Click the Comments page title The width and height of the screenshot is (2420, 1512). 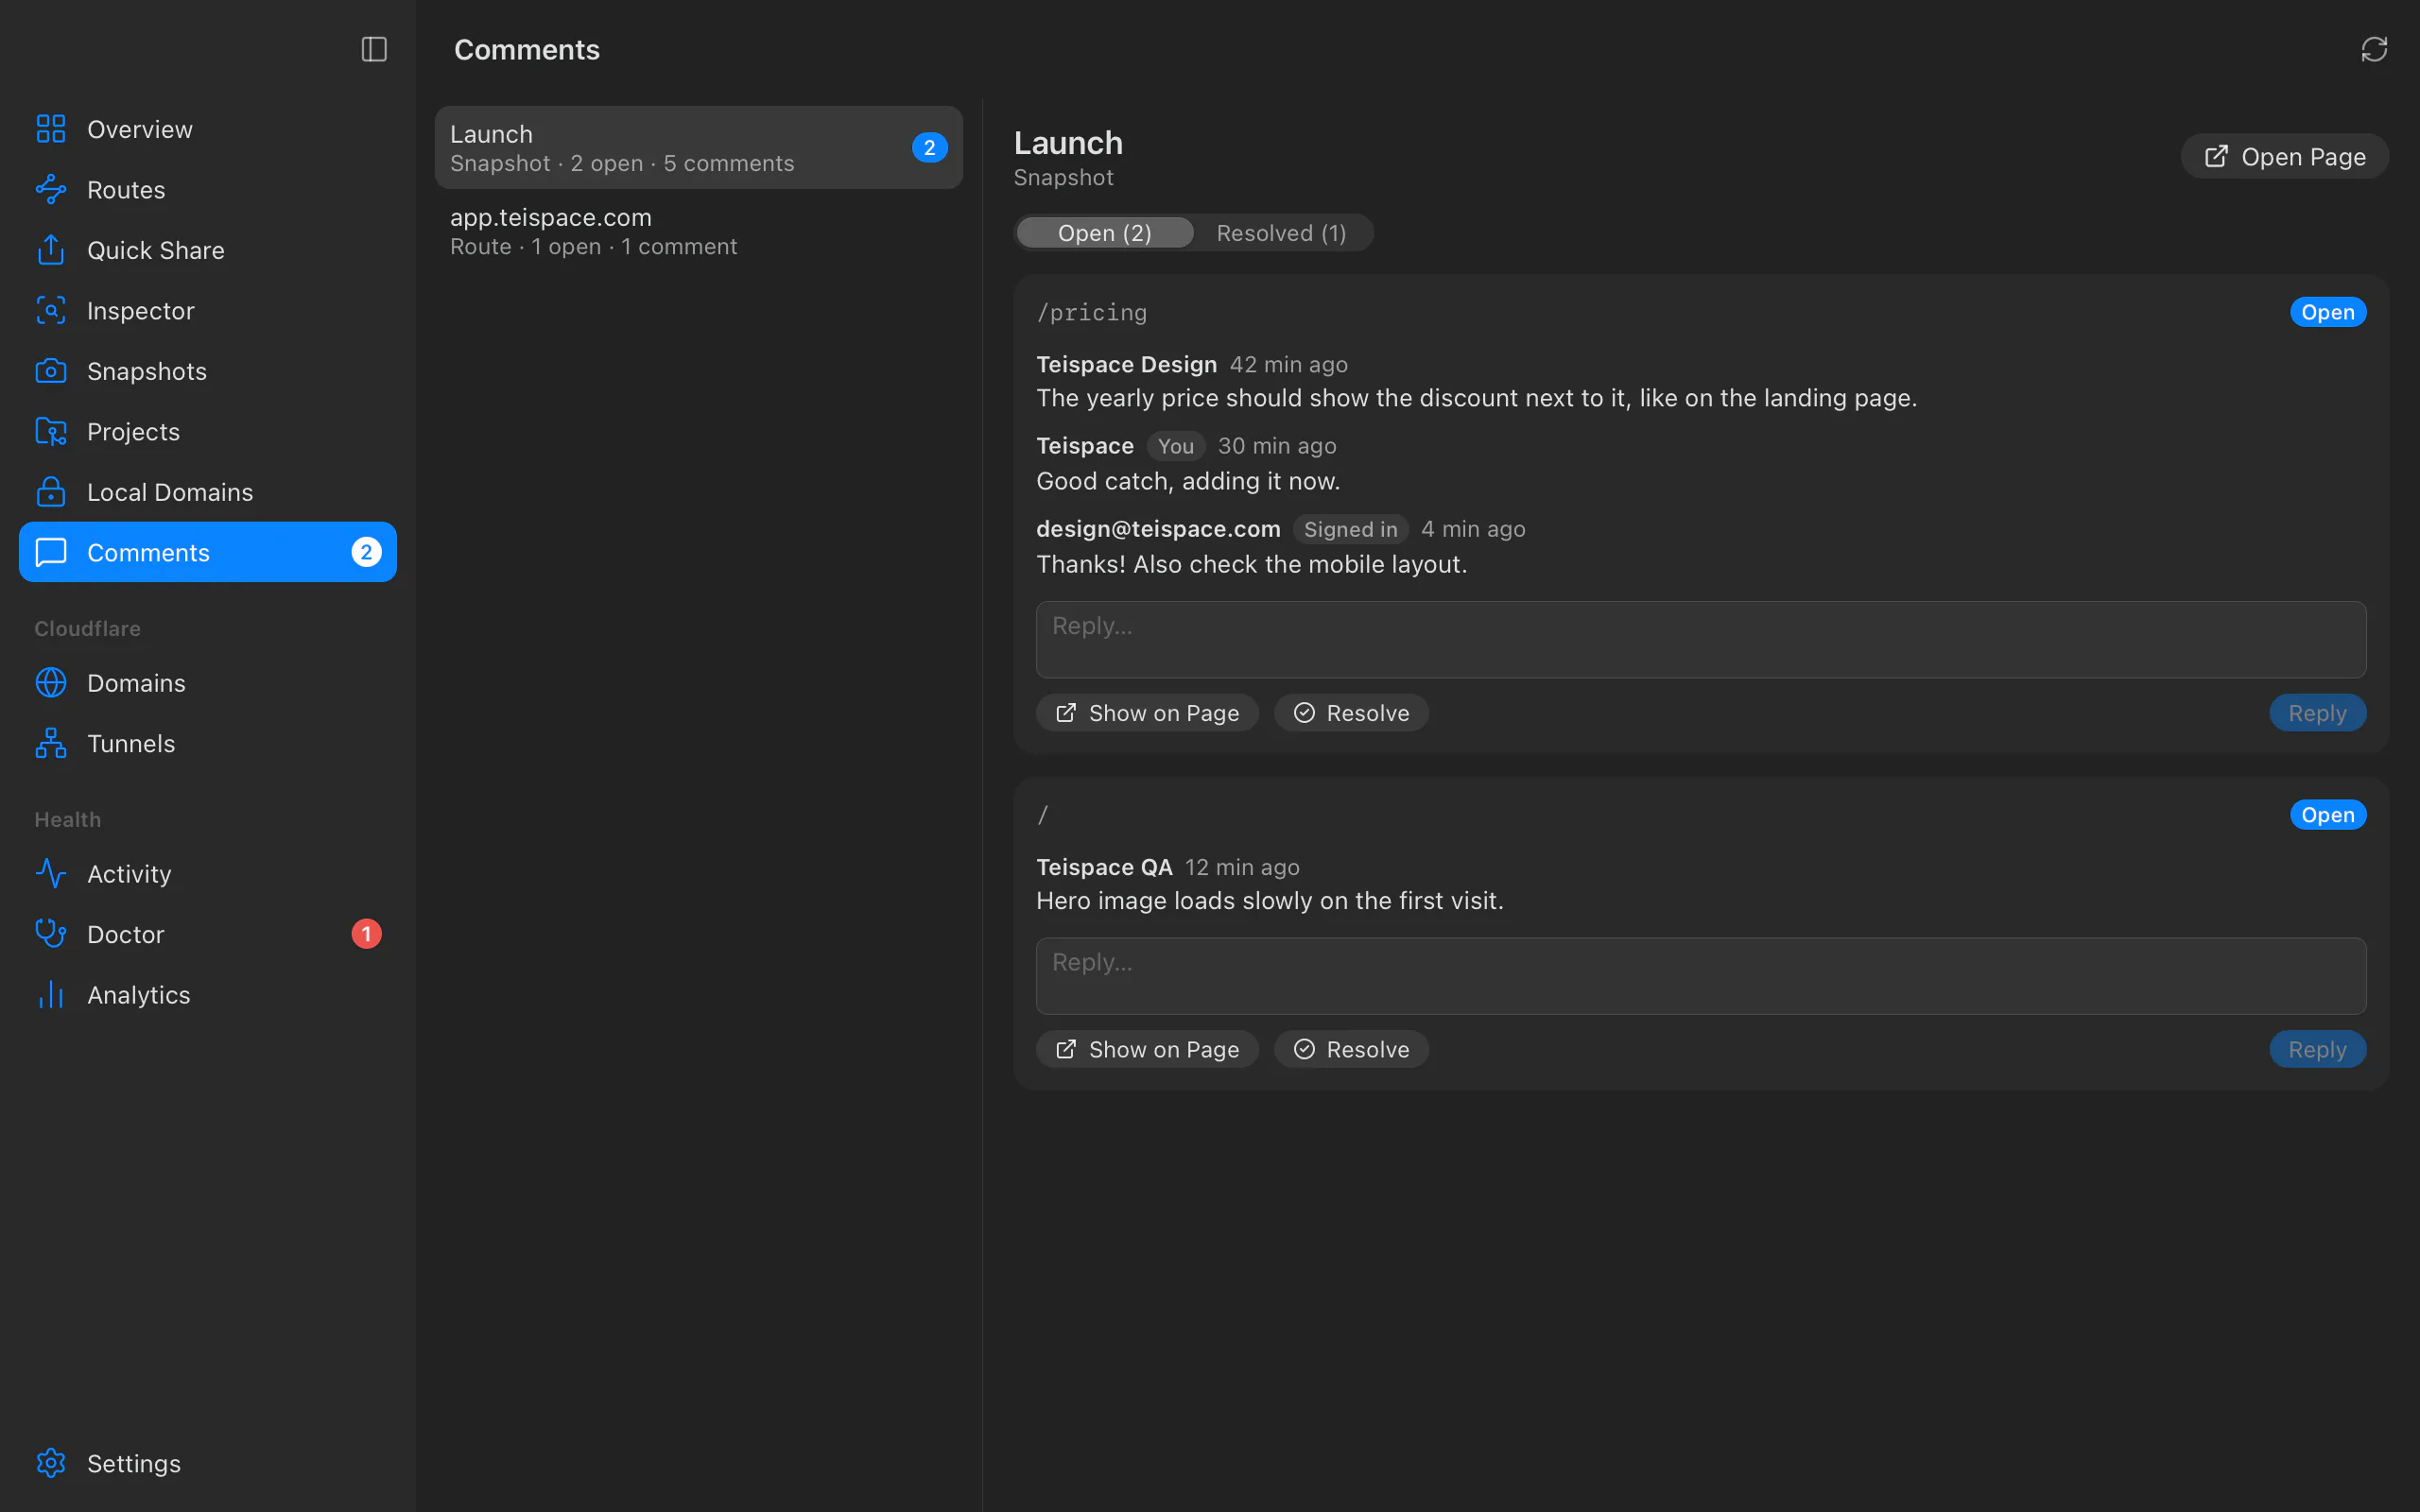(x=527, y=49)
